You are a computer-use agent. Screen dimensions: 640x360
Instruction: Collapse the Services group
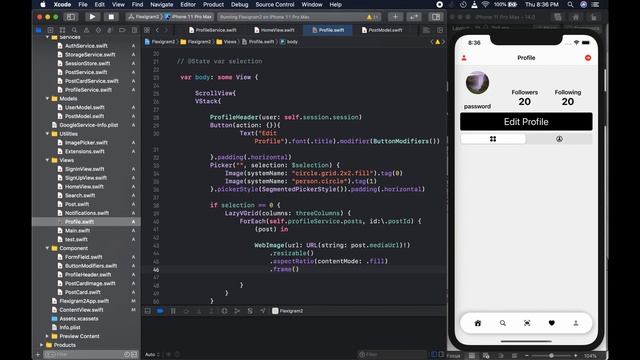(47, 37)
